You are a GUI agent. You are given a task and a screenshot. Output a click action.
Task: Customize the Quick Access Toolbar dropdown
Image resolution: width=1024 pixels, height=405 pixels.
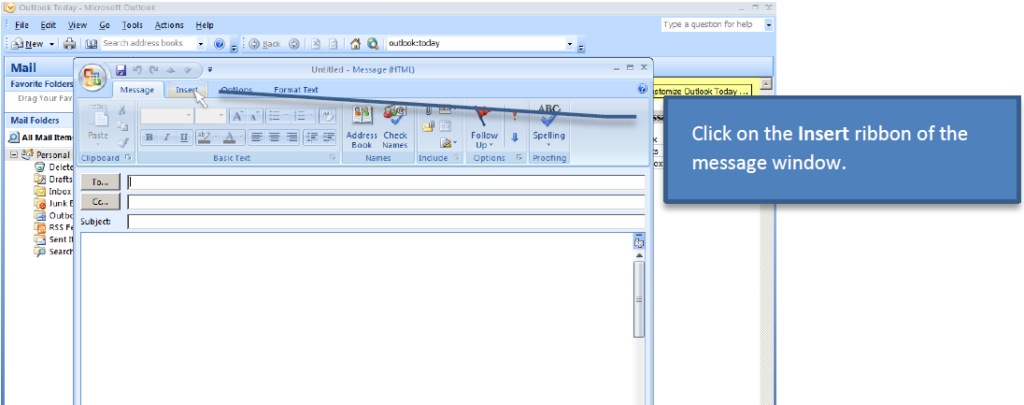210,70
